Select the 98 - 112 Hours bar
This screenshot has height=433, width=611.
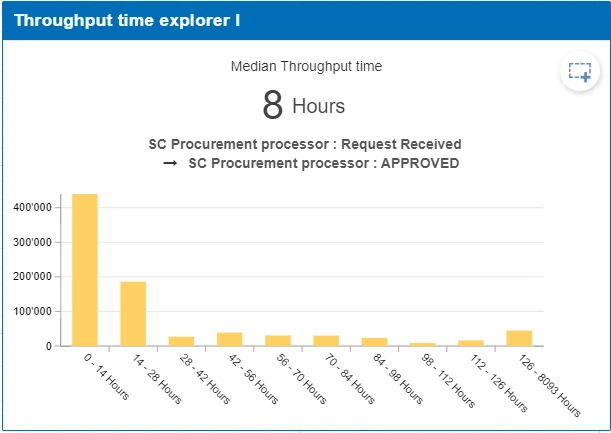(423, 344)
